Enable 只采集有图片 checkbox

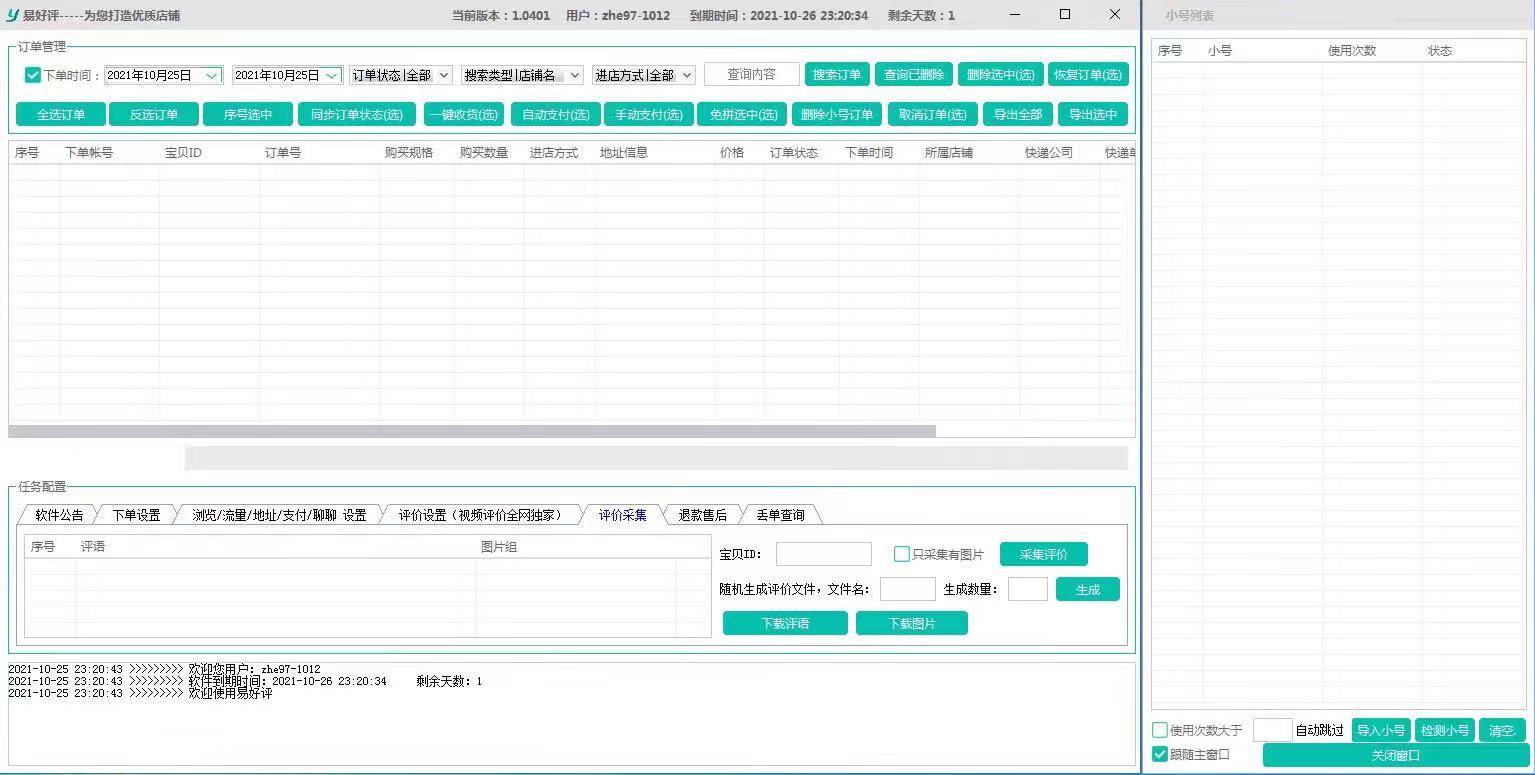[x=902, y=554]
